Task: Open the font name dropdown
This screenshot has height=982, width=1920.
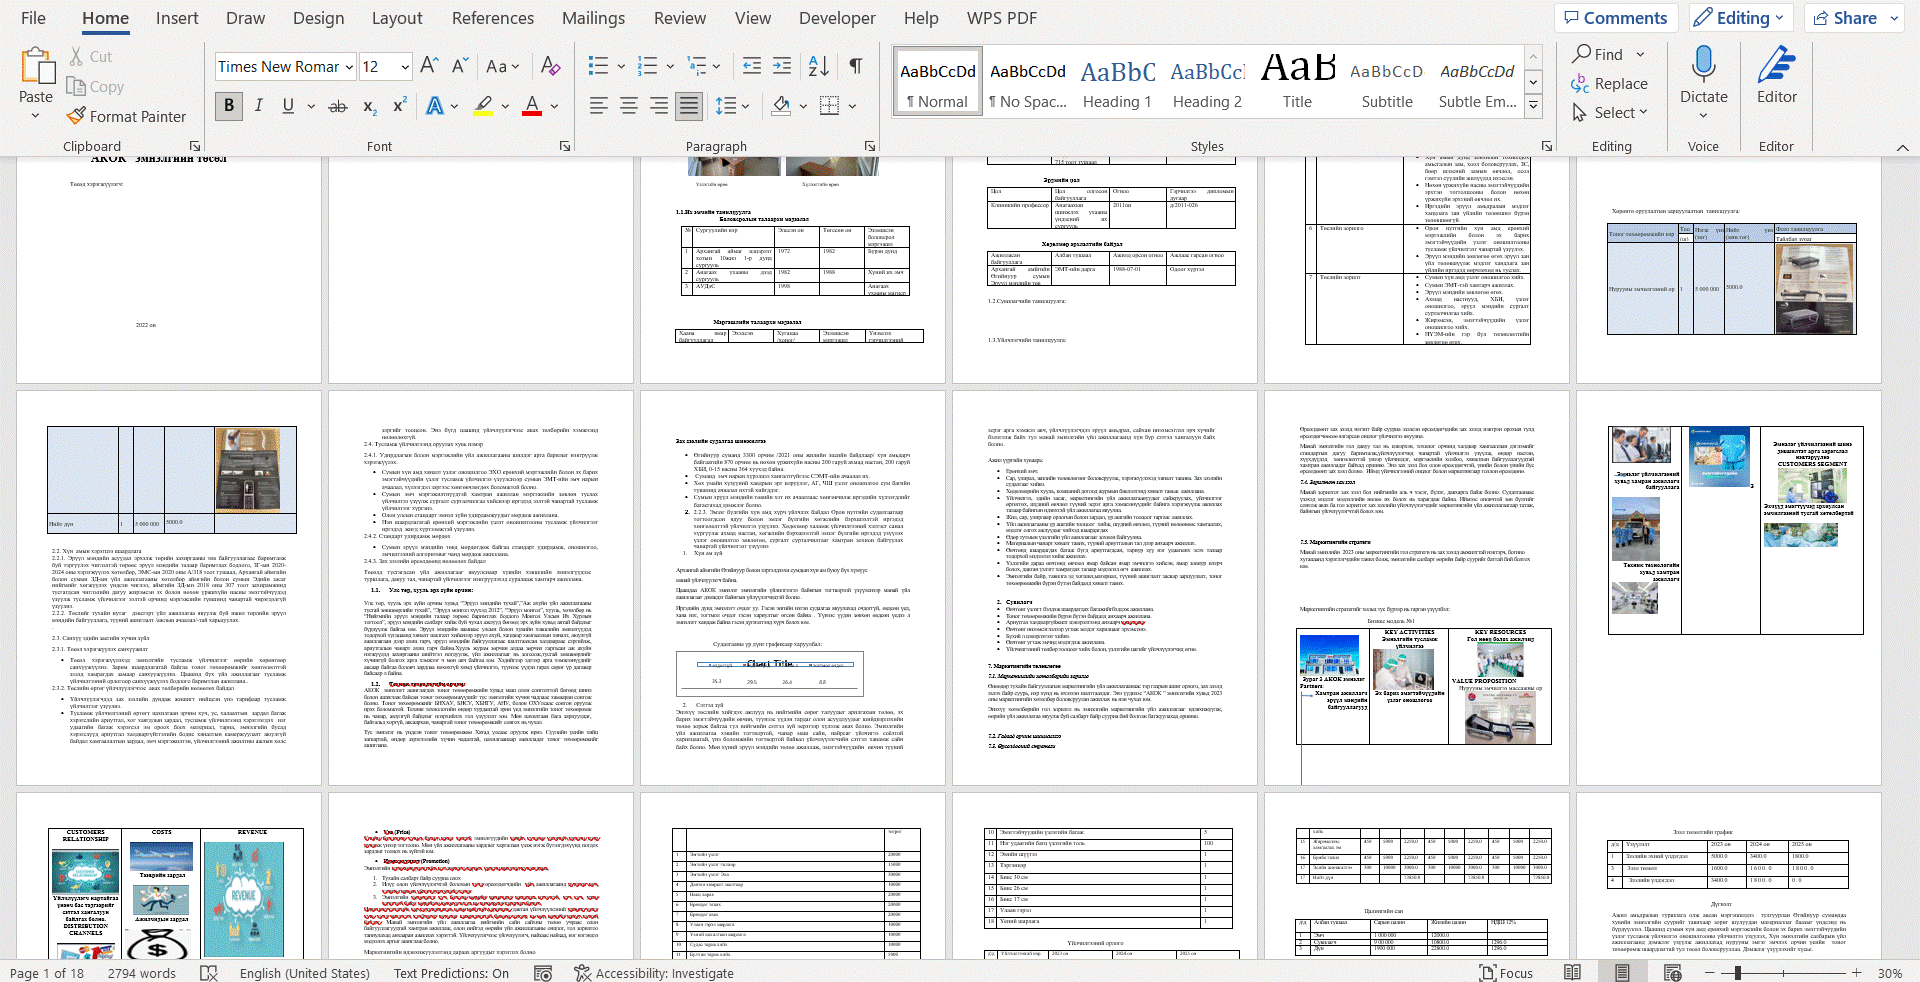Action: click(x=349, y=67)
